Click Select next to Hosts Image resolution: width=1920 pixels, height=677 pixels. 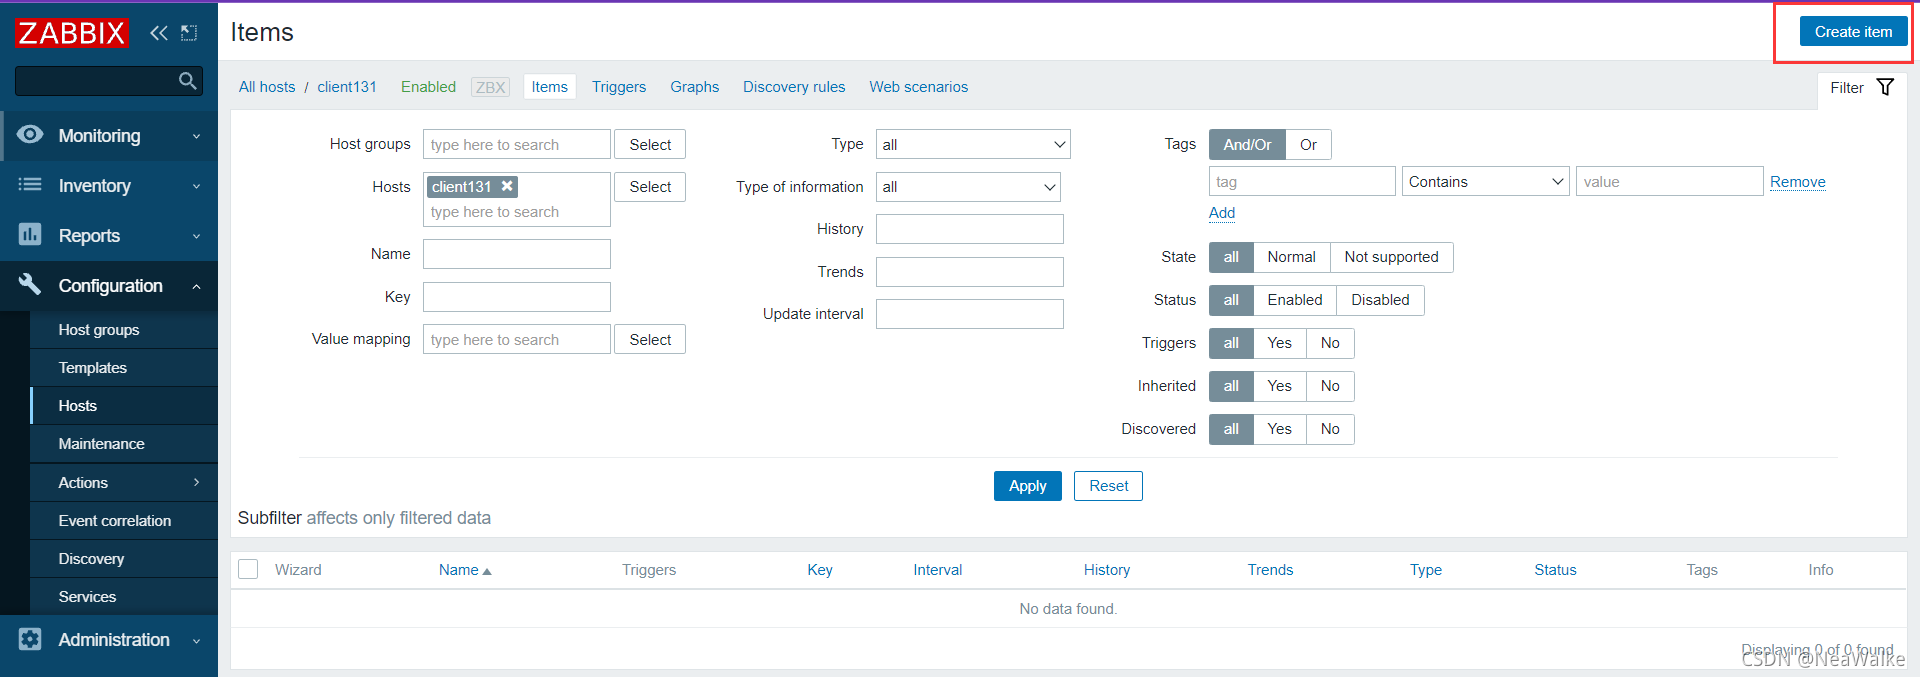[x=650, y=187]
